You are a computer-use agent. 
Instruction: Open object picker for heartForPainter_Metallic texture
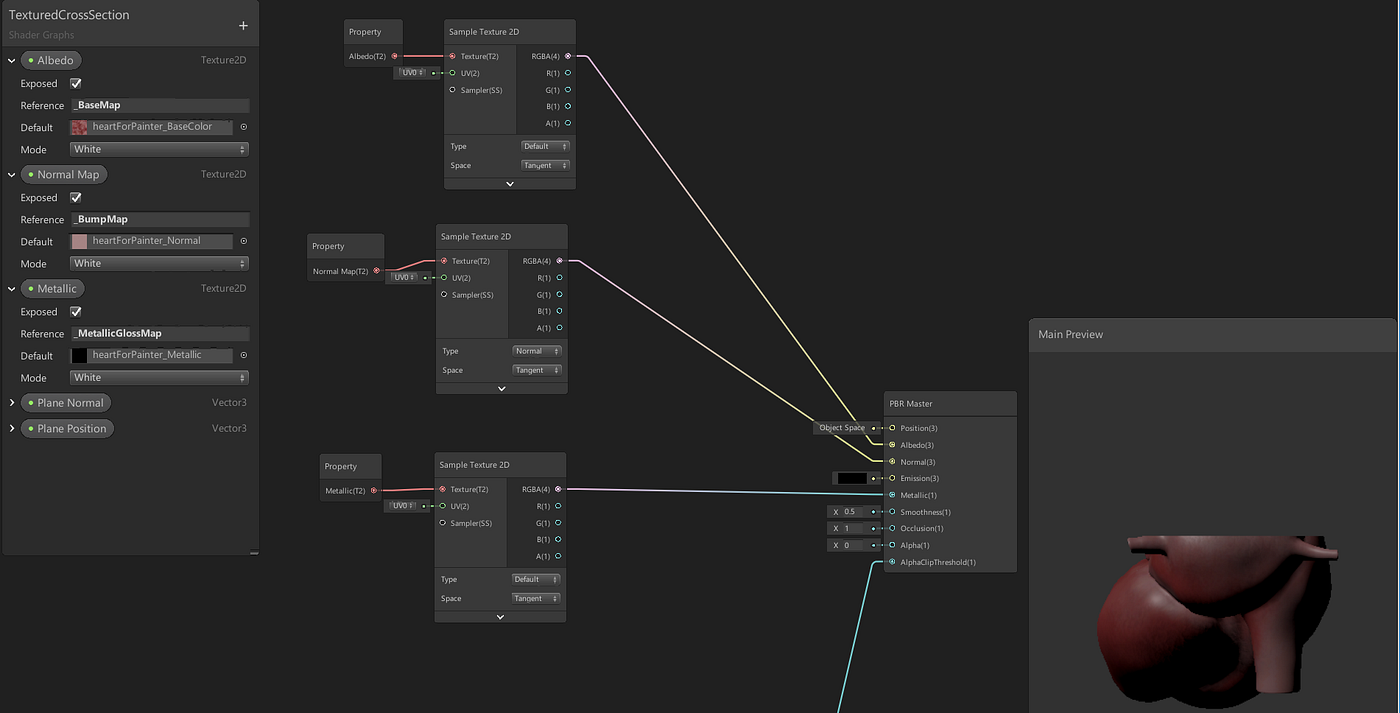[244, 355]
